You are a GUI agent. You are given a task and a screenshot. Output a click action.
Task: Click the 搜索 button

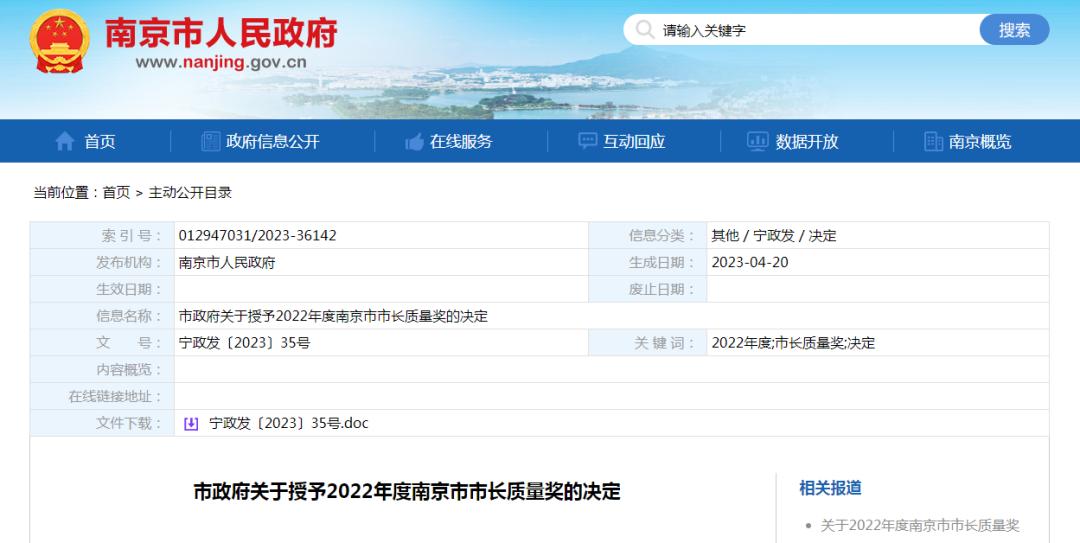(x=1015, y=30)
